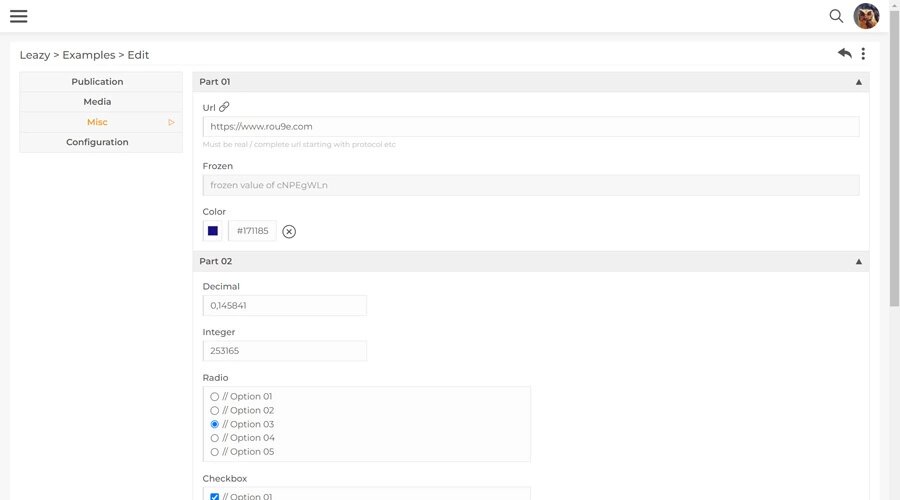Select the Misc tab
Image resolution: width=900 pixels, height=500 pixels.
click(x=101, y=122)
